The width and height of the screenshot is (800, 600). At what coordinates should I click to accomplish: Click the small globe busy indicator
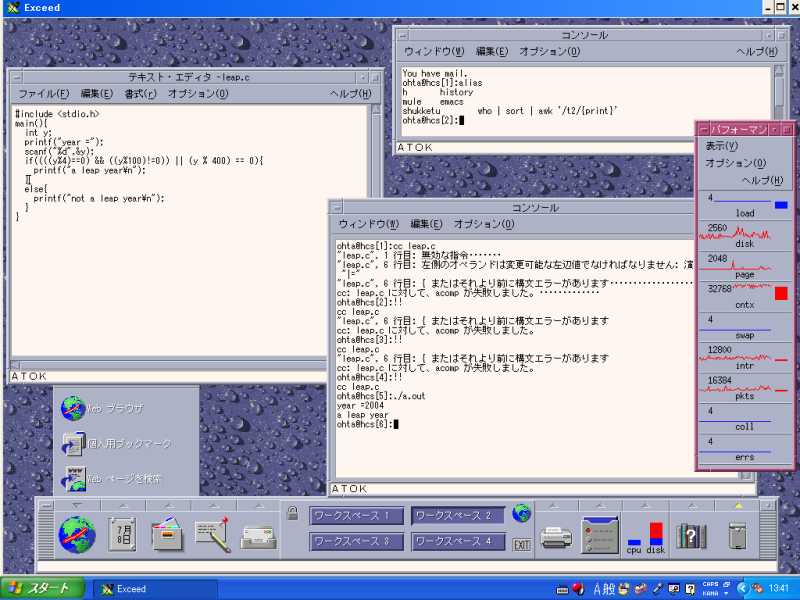pyautogui.click(x=521, y=512)
